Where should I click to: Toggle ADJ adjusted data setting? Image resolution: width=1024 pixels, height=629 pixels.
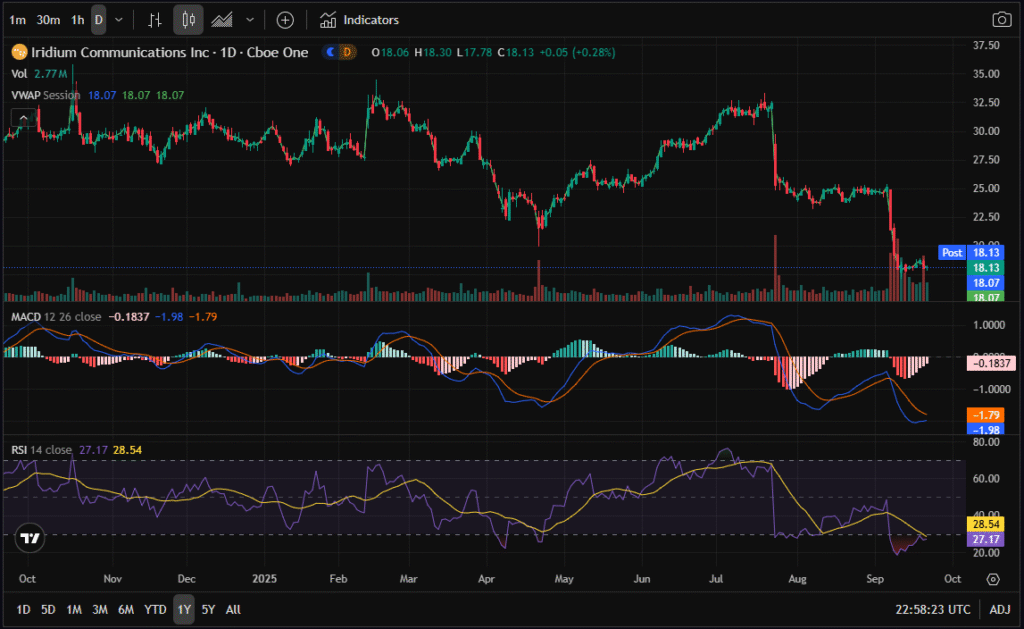point(999,609)
